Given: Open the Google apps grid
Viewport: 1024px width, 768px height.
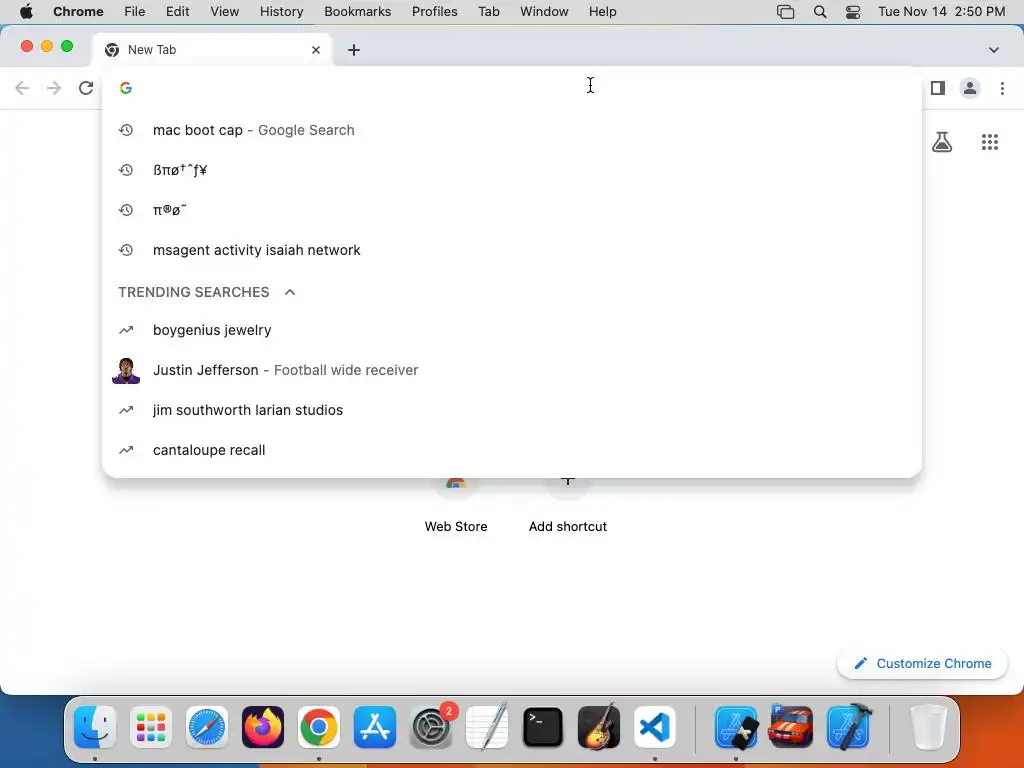Looking at the screenshot, I should (990, 142).
